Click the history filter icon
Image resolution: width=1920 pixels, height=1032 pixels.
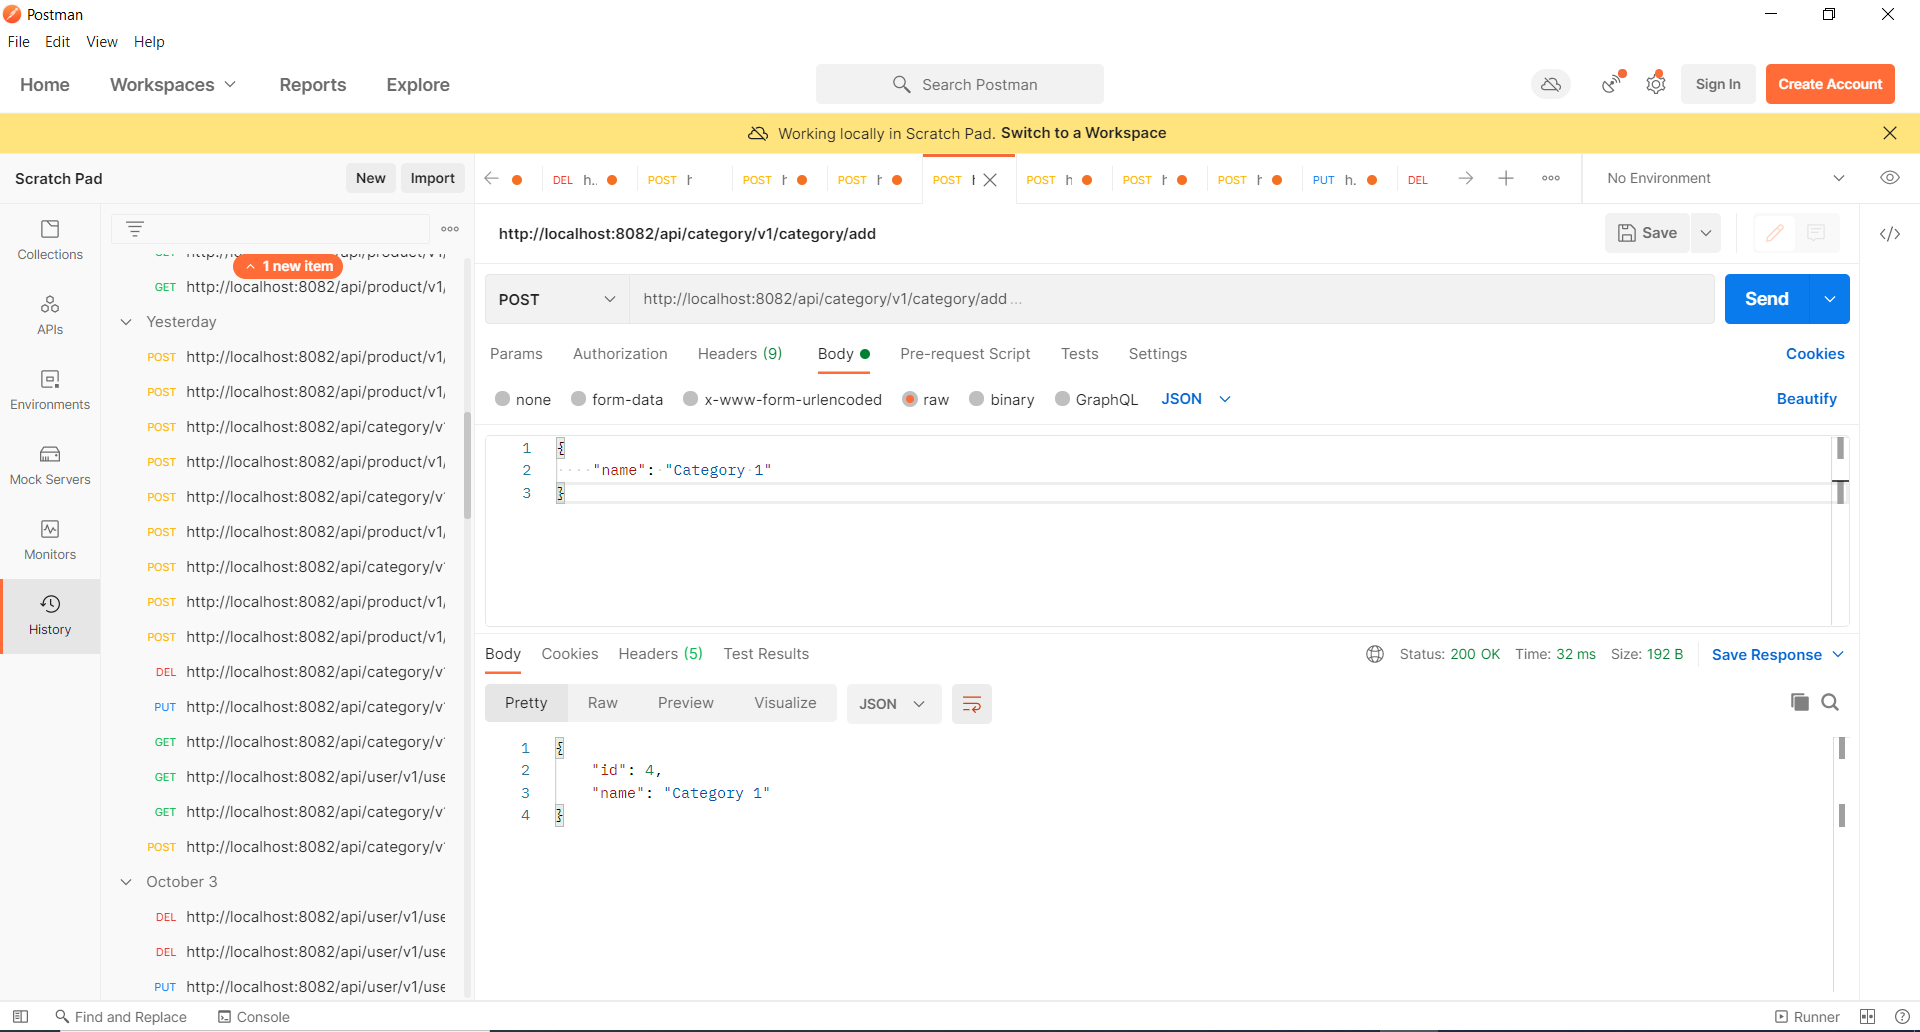[x=135, y=229]
